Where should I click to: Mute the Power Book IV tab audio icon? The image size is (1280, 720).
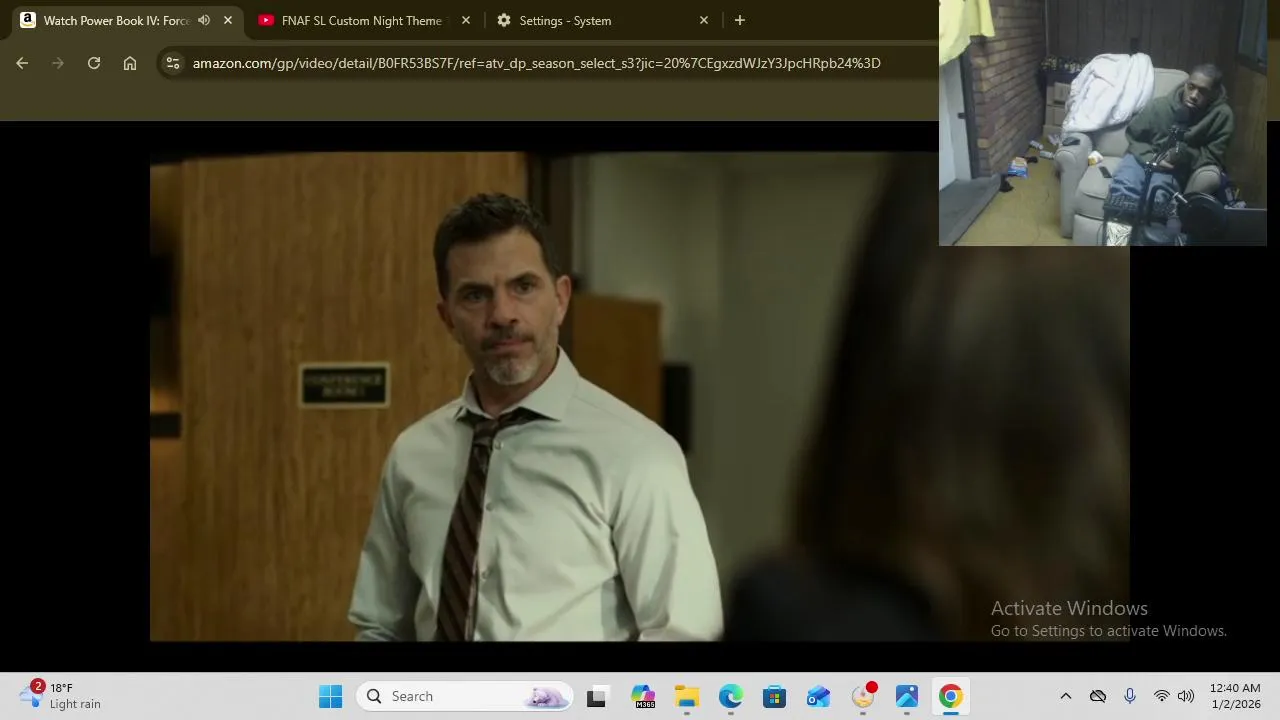click(x=204, y=20)
